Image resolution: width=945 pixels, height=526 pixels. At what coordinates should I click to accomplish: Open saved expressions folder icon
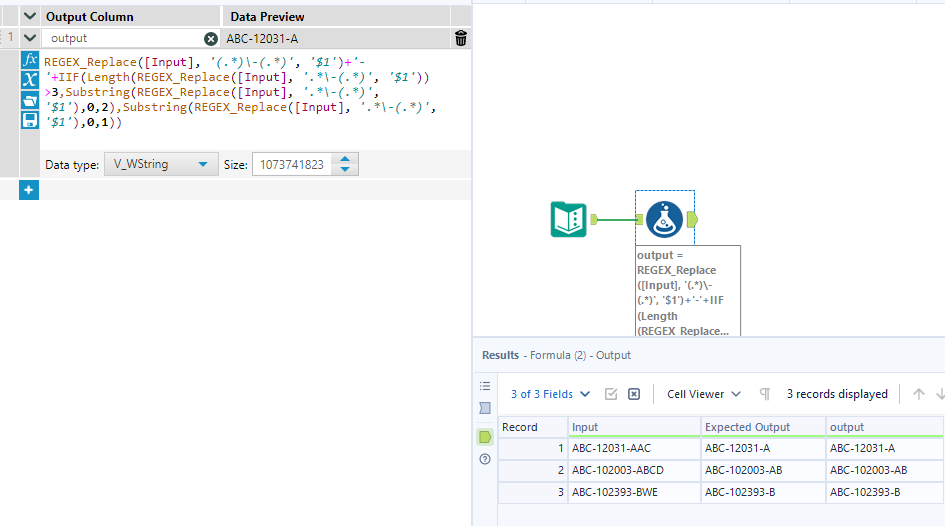[30, 99]
